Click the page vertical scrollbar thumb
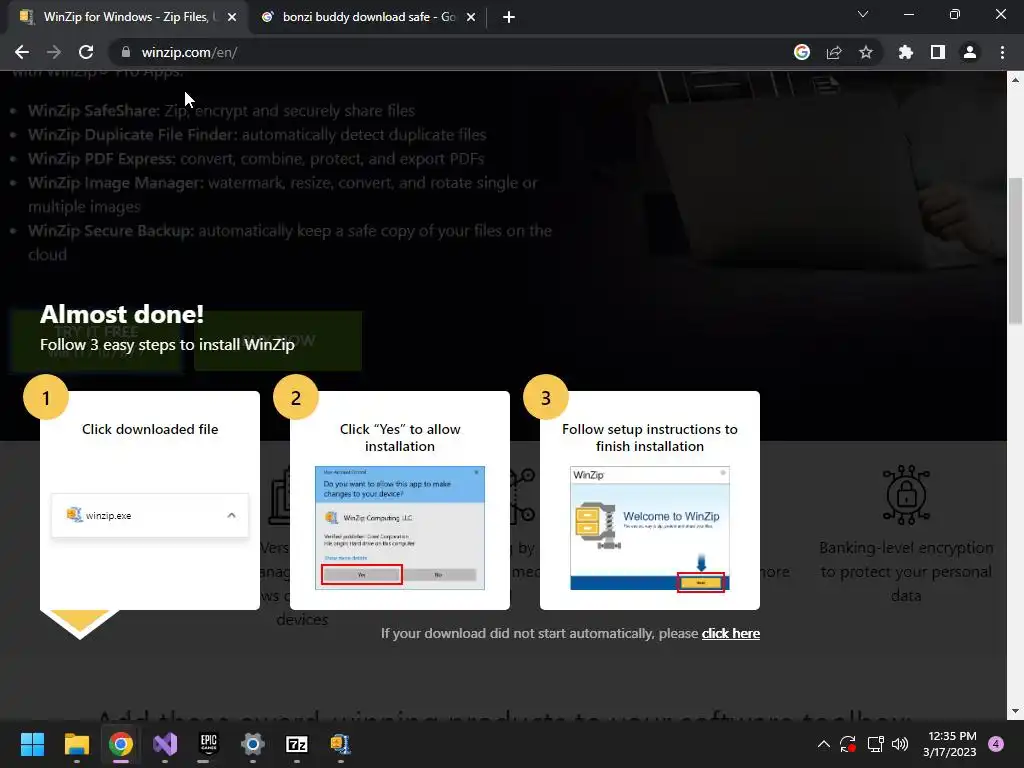This screenshot has width=1024, height=768. (1015, 251)
